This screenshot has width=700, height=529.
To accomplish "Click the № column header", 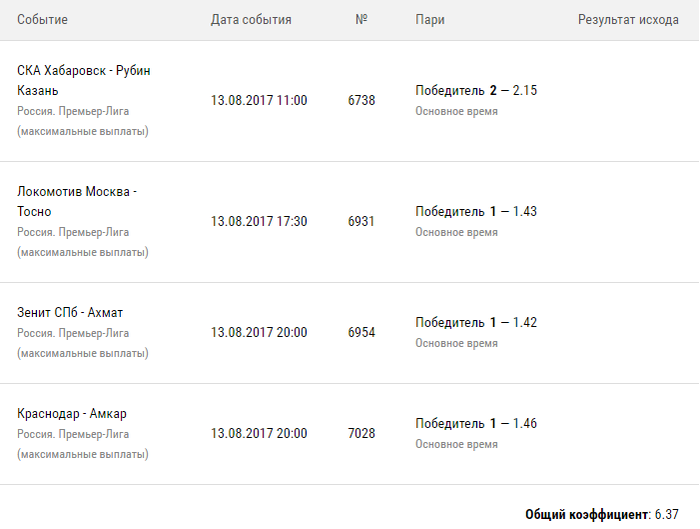I will pyautogui.click(x=361, y=20).
